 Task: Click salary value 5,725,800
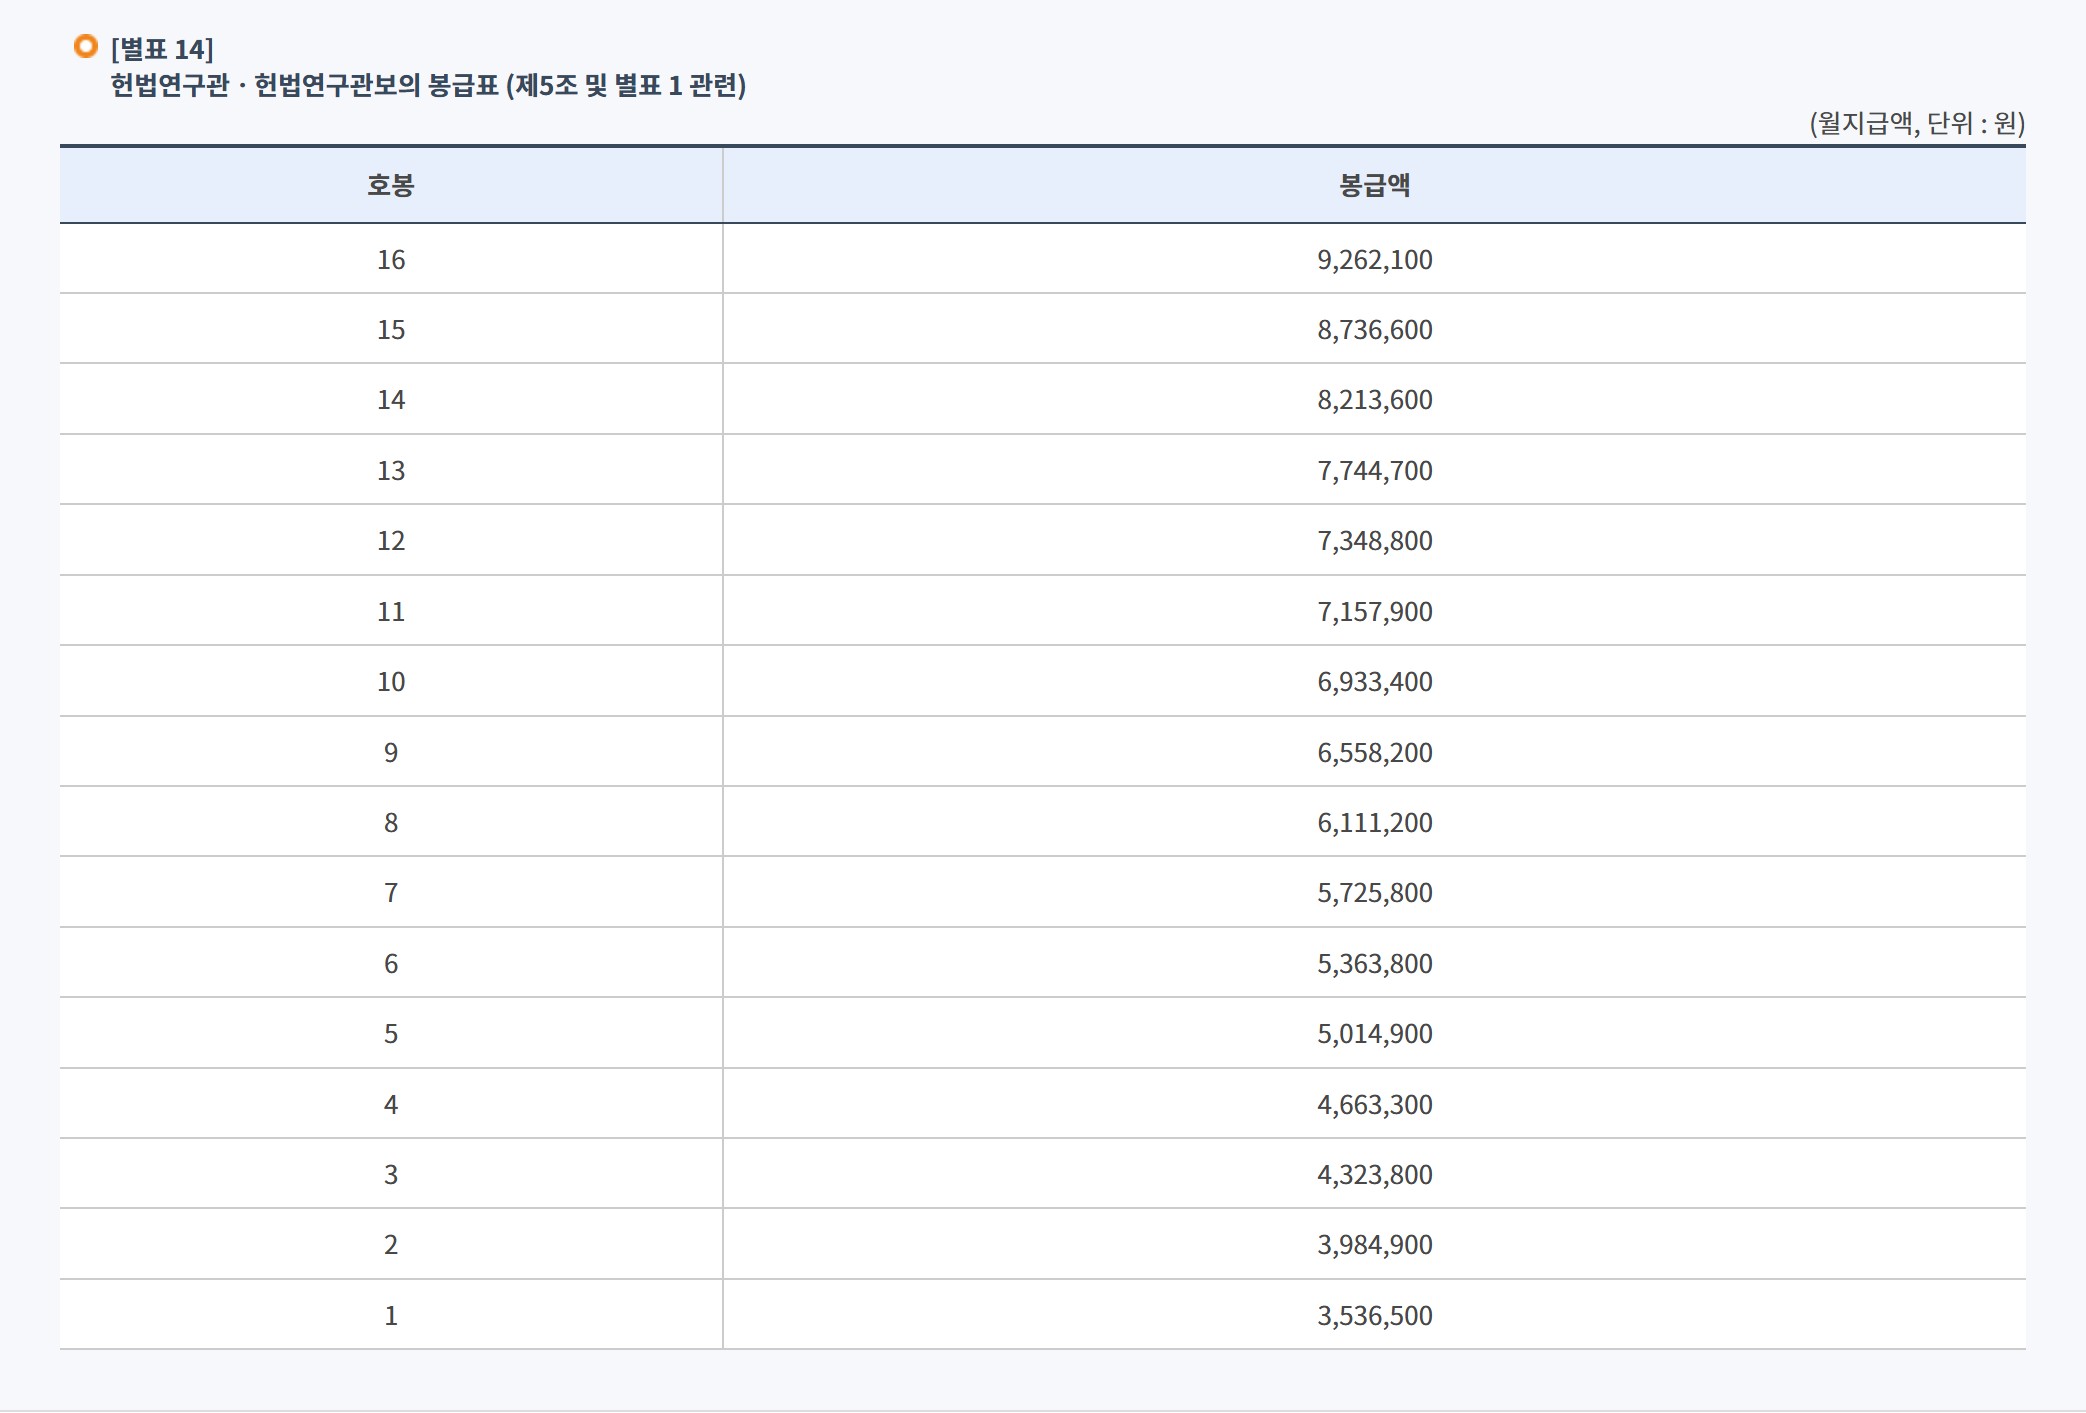[x=1374, y=893]
